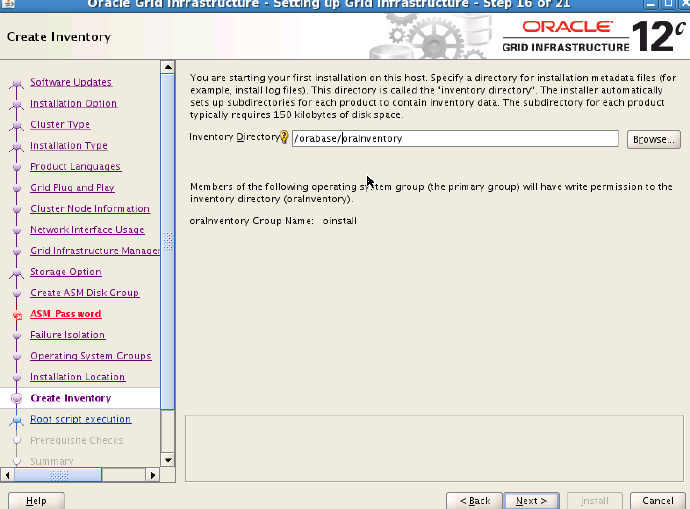Click the horizontal scrollbar thumb in step list

click(x=58, y=475)
